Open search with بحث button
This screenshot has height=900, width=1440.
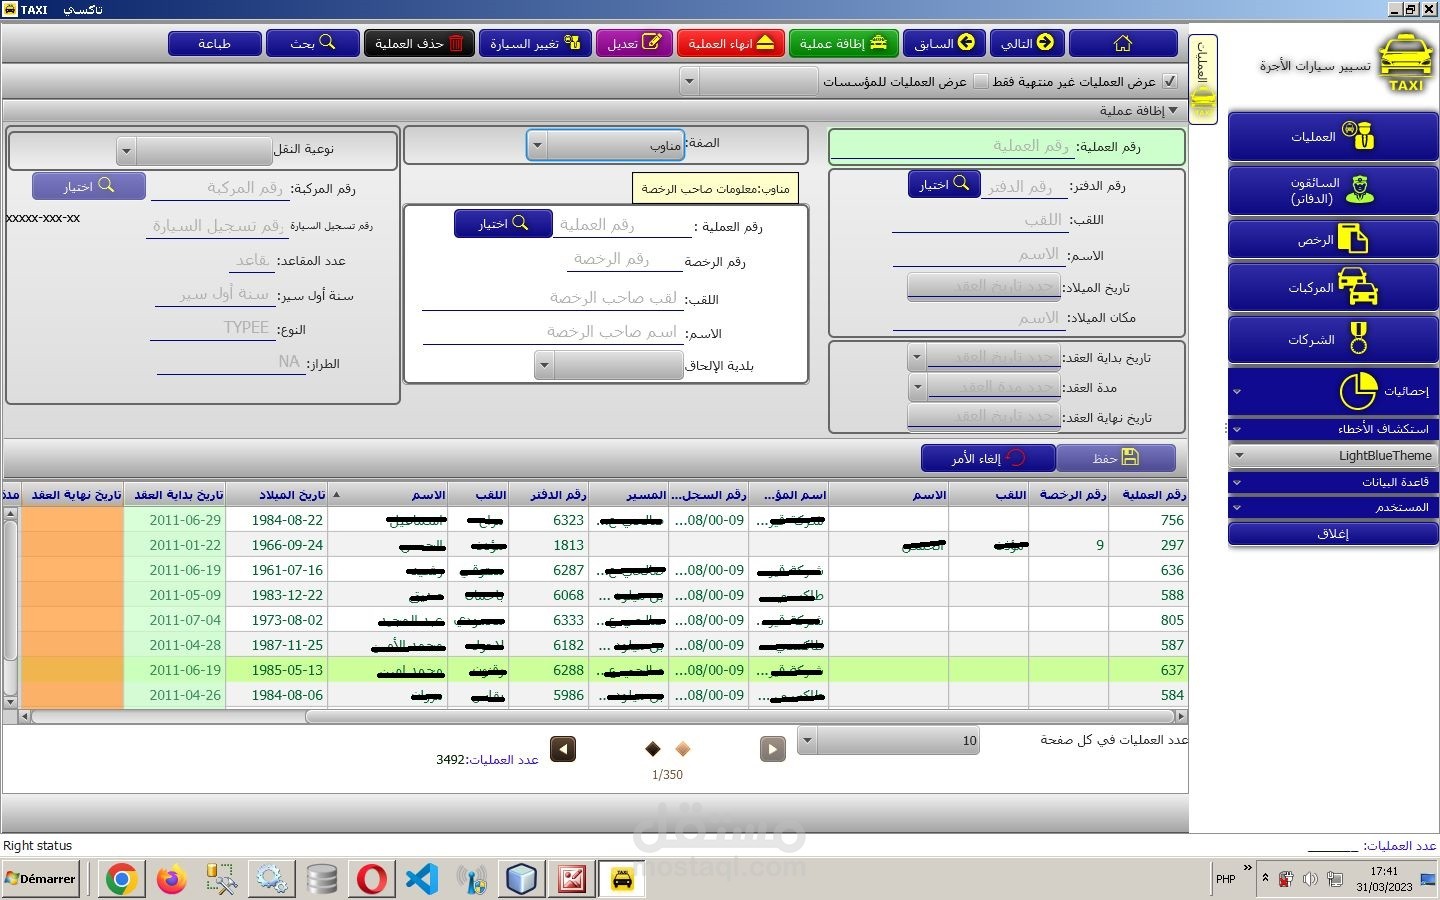[312, 43]
